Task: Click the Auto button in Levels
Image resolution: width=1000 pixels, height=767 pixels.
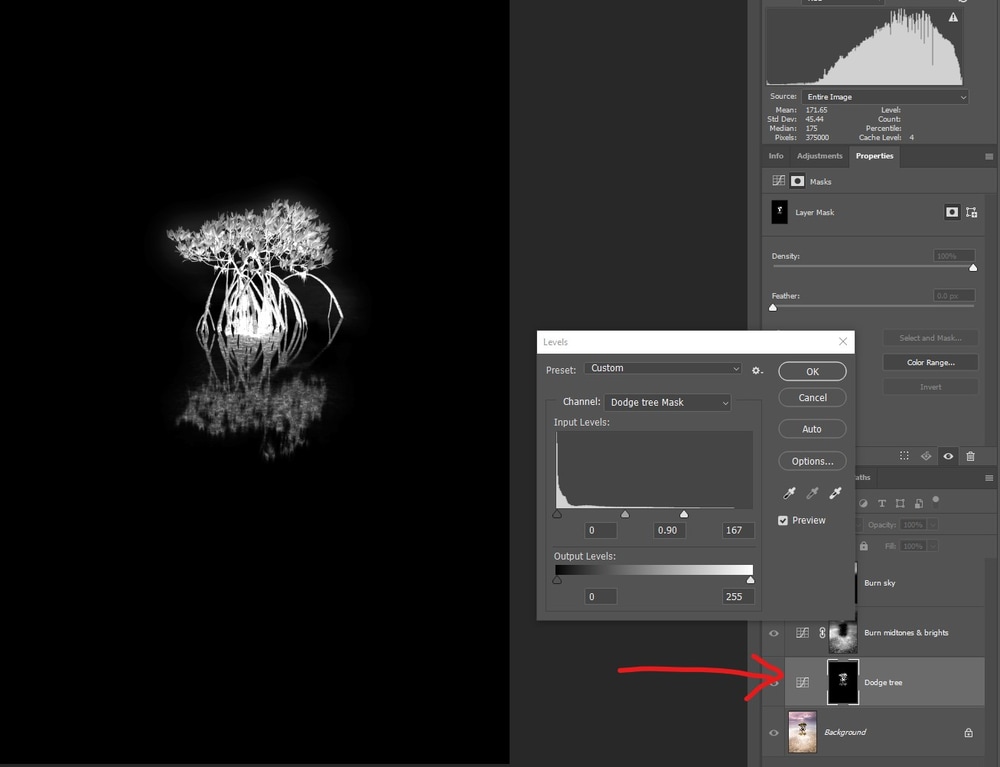Action: coord(812,429)
